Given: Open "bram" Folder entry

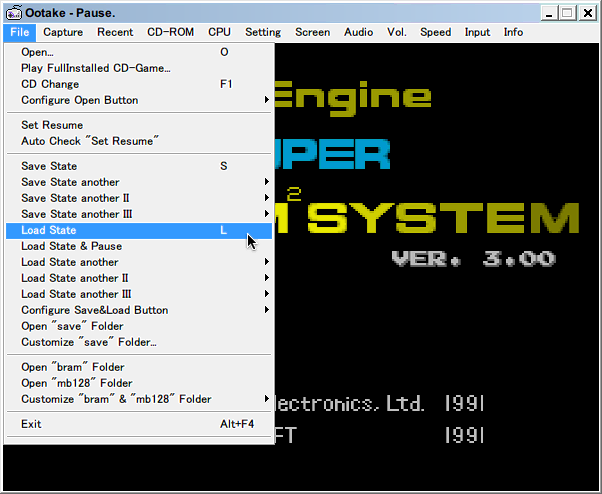Looking at the screenshot, I should (139, 367).
